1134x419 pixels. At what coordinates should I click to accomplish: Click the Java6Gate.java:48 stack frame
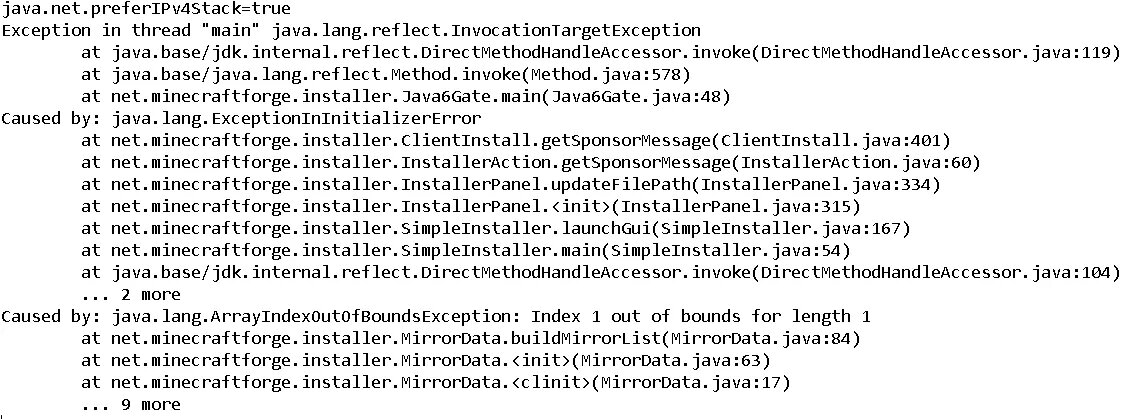[406, 96]
